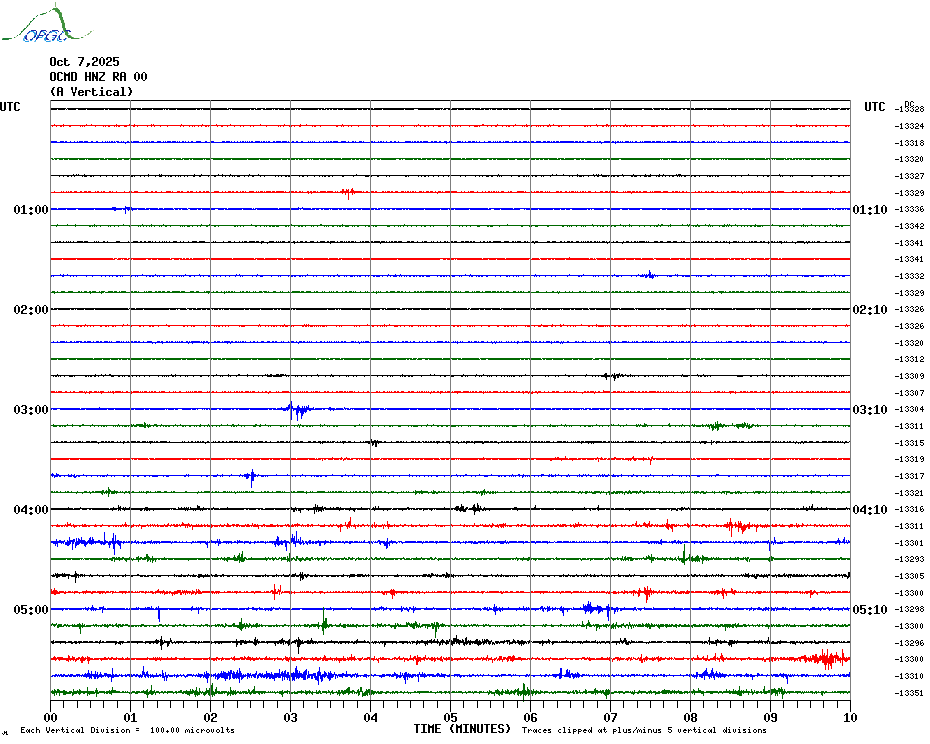The image size is (930, 744).
Task: Select the station label OCMD HNZ RA 00
Action: [98, 77]
